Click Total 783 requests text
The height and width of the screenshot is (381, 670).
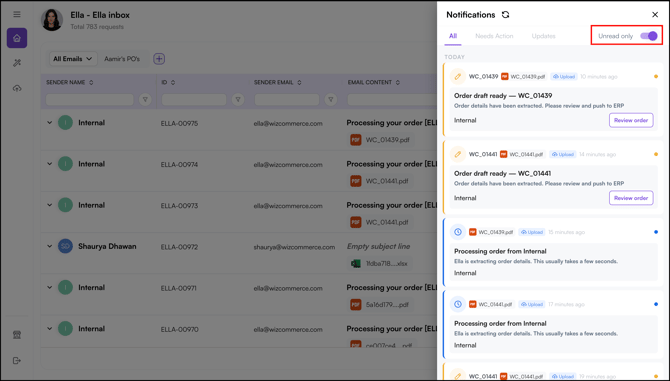(97, 27)
